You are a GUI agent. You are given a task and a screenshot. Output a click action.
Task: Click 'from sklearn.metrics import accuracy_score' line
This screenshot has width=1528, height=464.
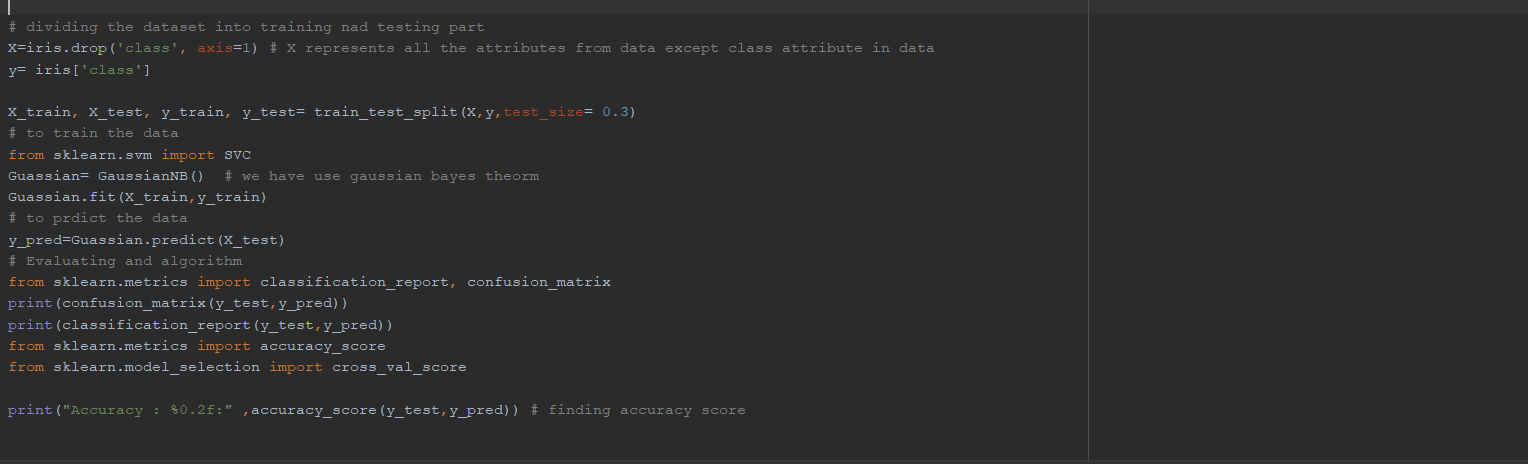coord(197,346)
